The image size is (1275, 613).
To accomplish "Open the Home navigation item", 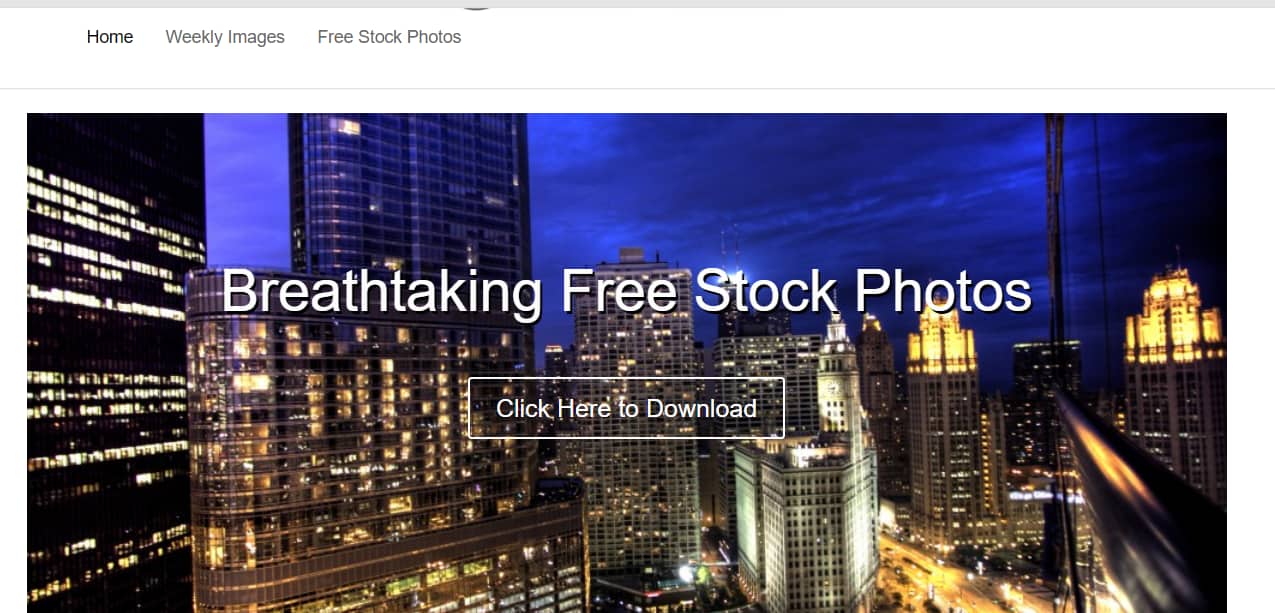I will (x=110, y=37).
